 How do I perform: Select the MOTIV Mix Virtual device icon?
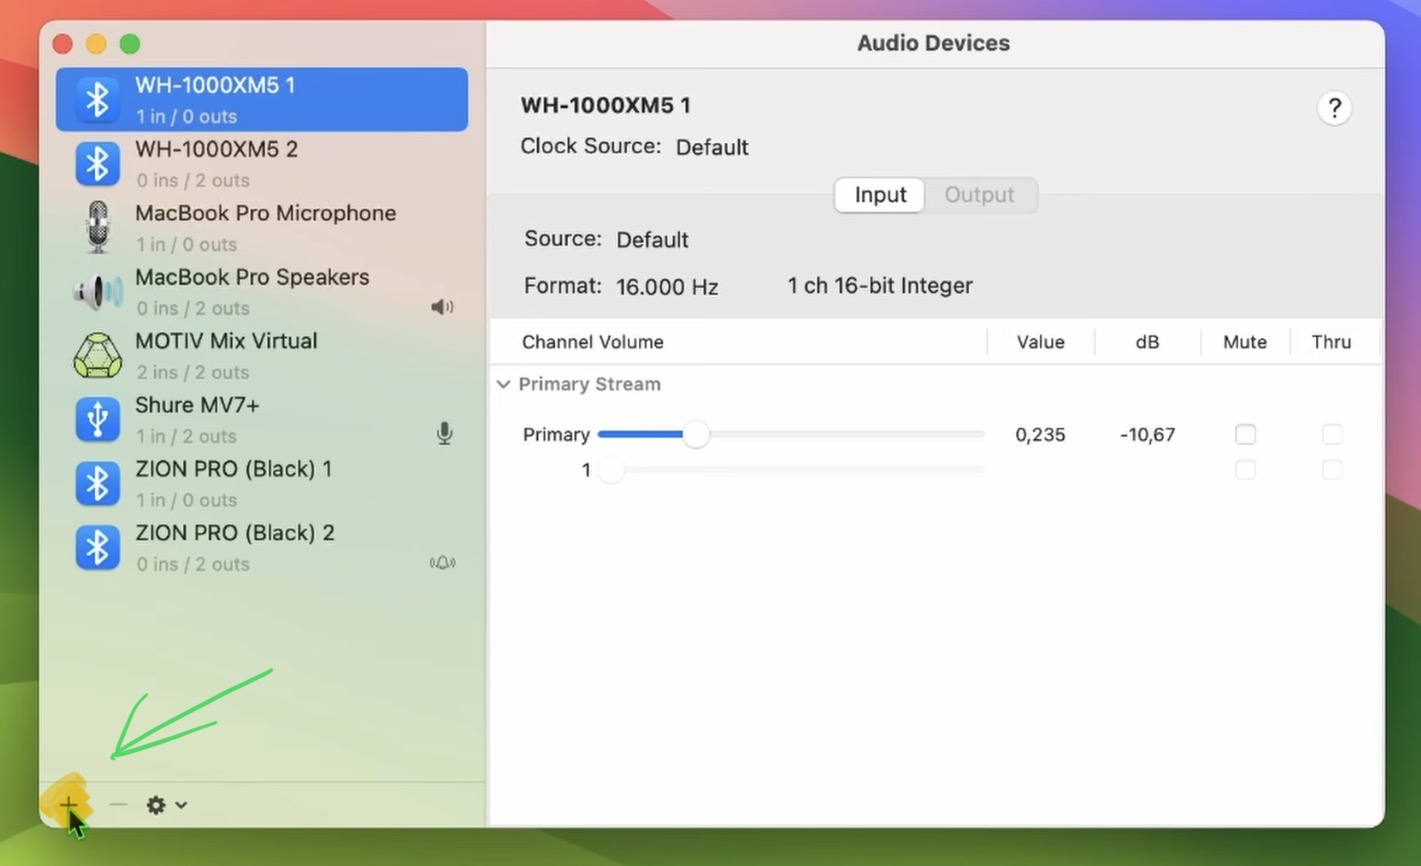pyautogui.click(x=97, y=355)
